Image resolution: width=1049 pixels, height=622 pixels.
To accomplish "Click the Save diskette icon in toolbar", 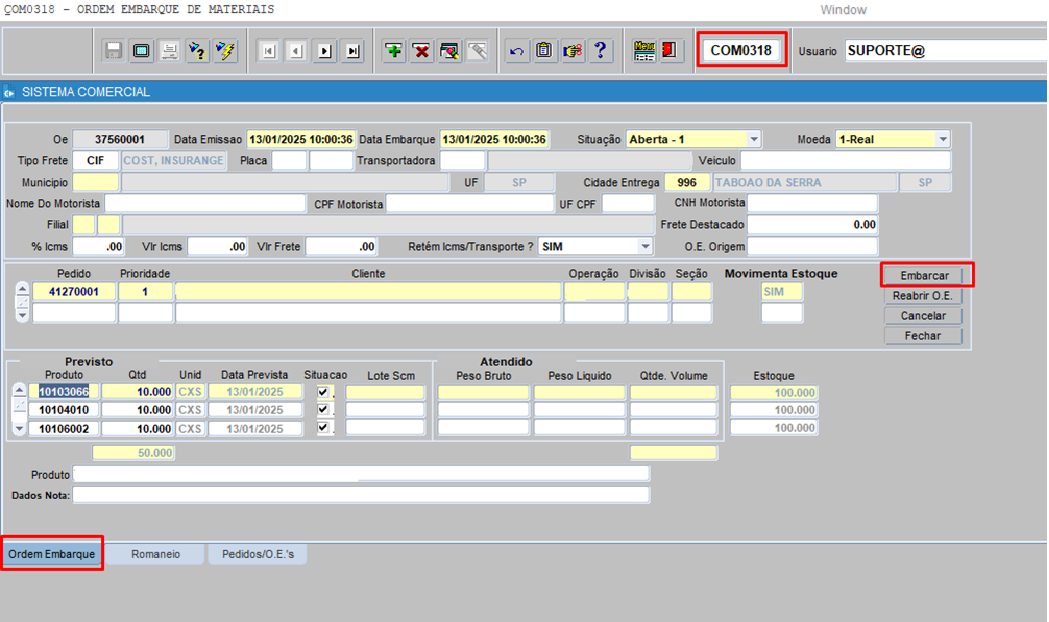I will point(113,51).
